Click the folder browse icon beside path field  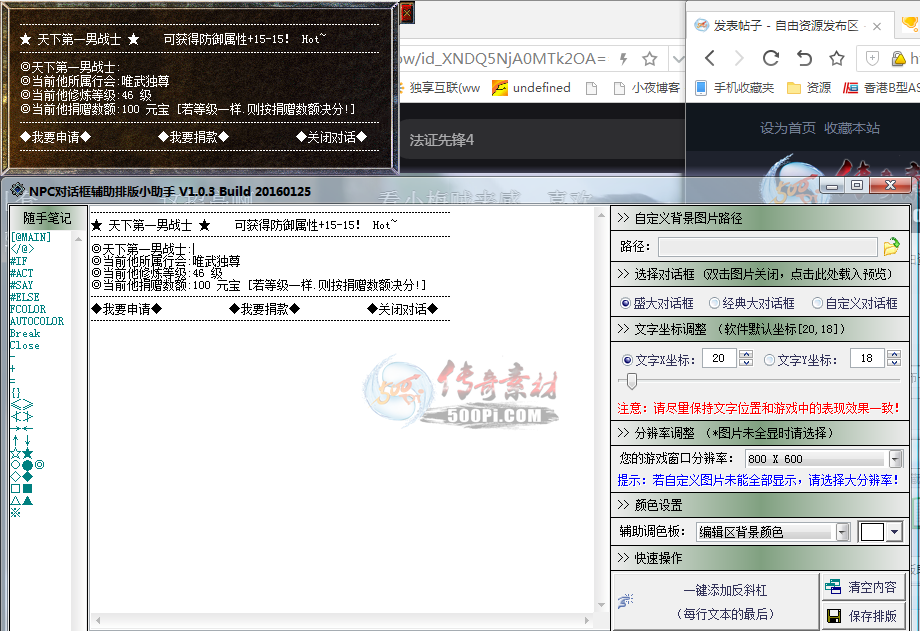point(891,247)
